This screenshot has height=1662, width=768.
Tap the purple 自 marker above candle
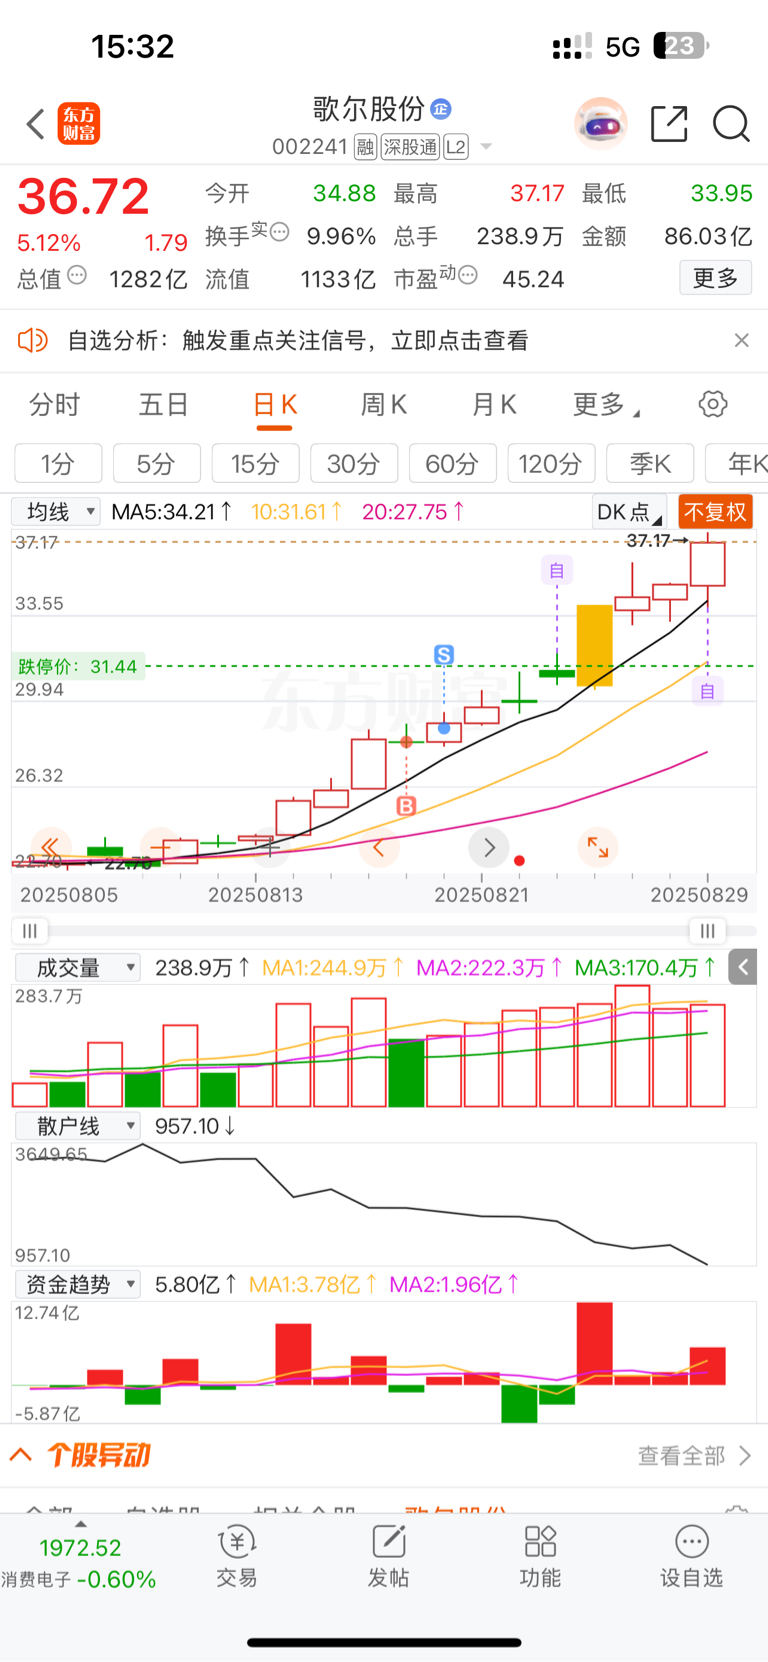tap(557, 570)
